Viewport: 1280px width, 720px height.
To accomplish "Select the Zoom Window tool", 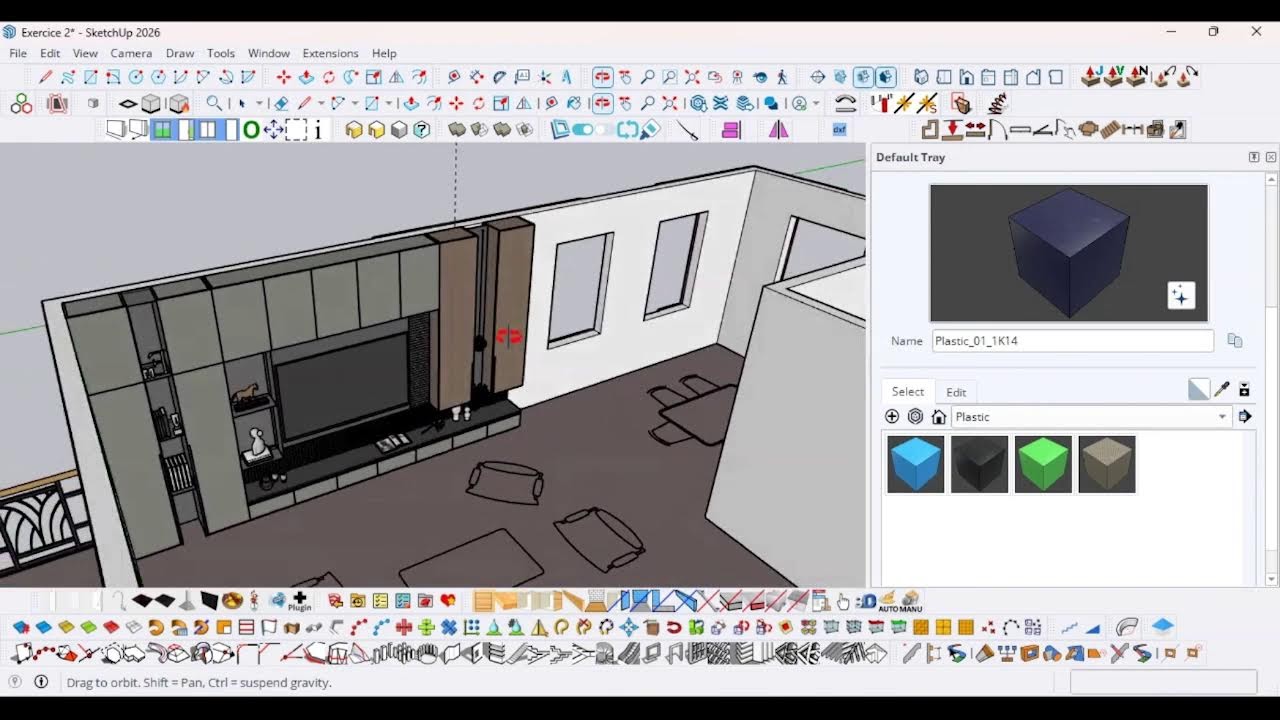I will point(670,77).
